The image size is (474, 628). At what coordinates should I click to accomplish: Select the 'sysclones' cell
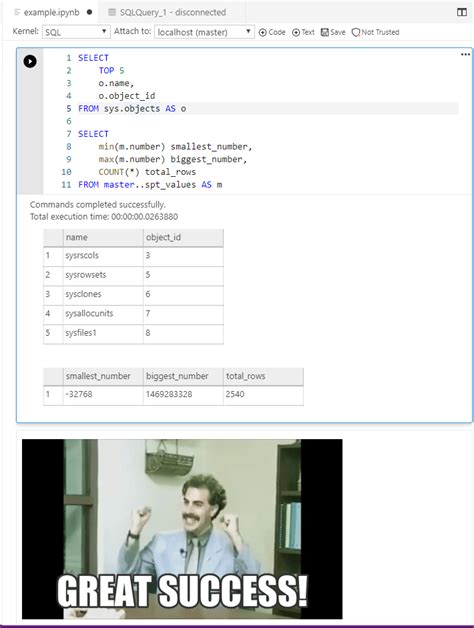[103, 294]
